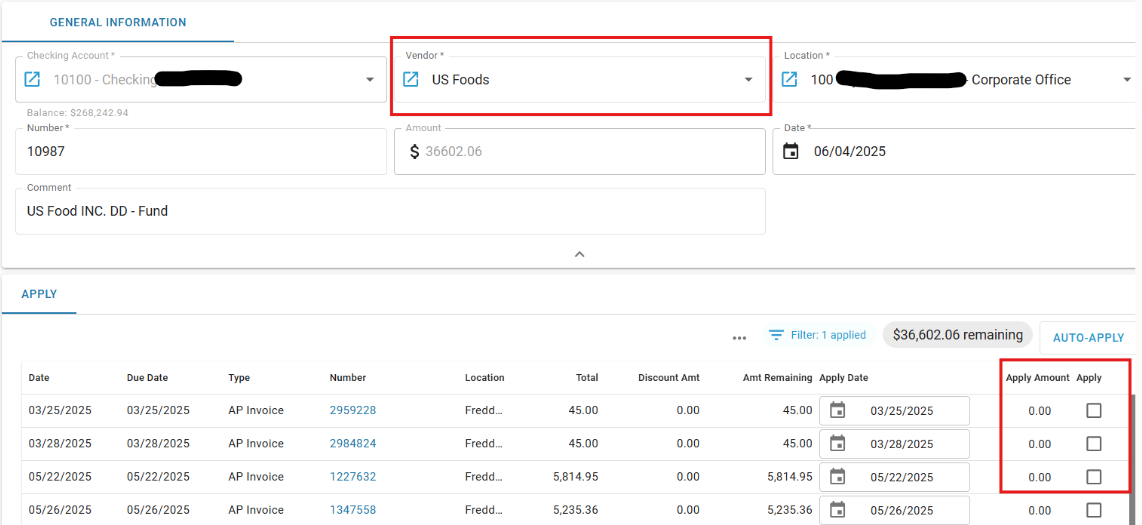Open calendar icon for apply date 03/25/2025
Viewport: 1142px width, 525px height.
[838, 411]
